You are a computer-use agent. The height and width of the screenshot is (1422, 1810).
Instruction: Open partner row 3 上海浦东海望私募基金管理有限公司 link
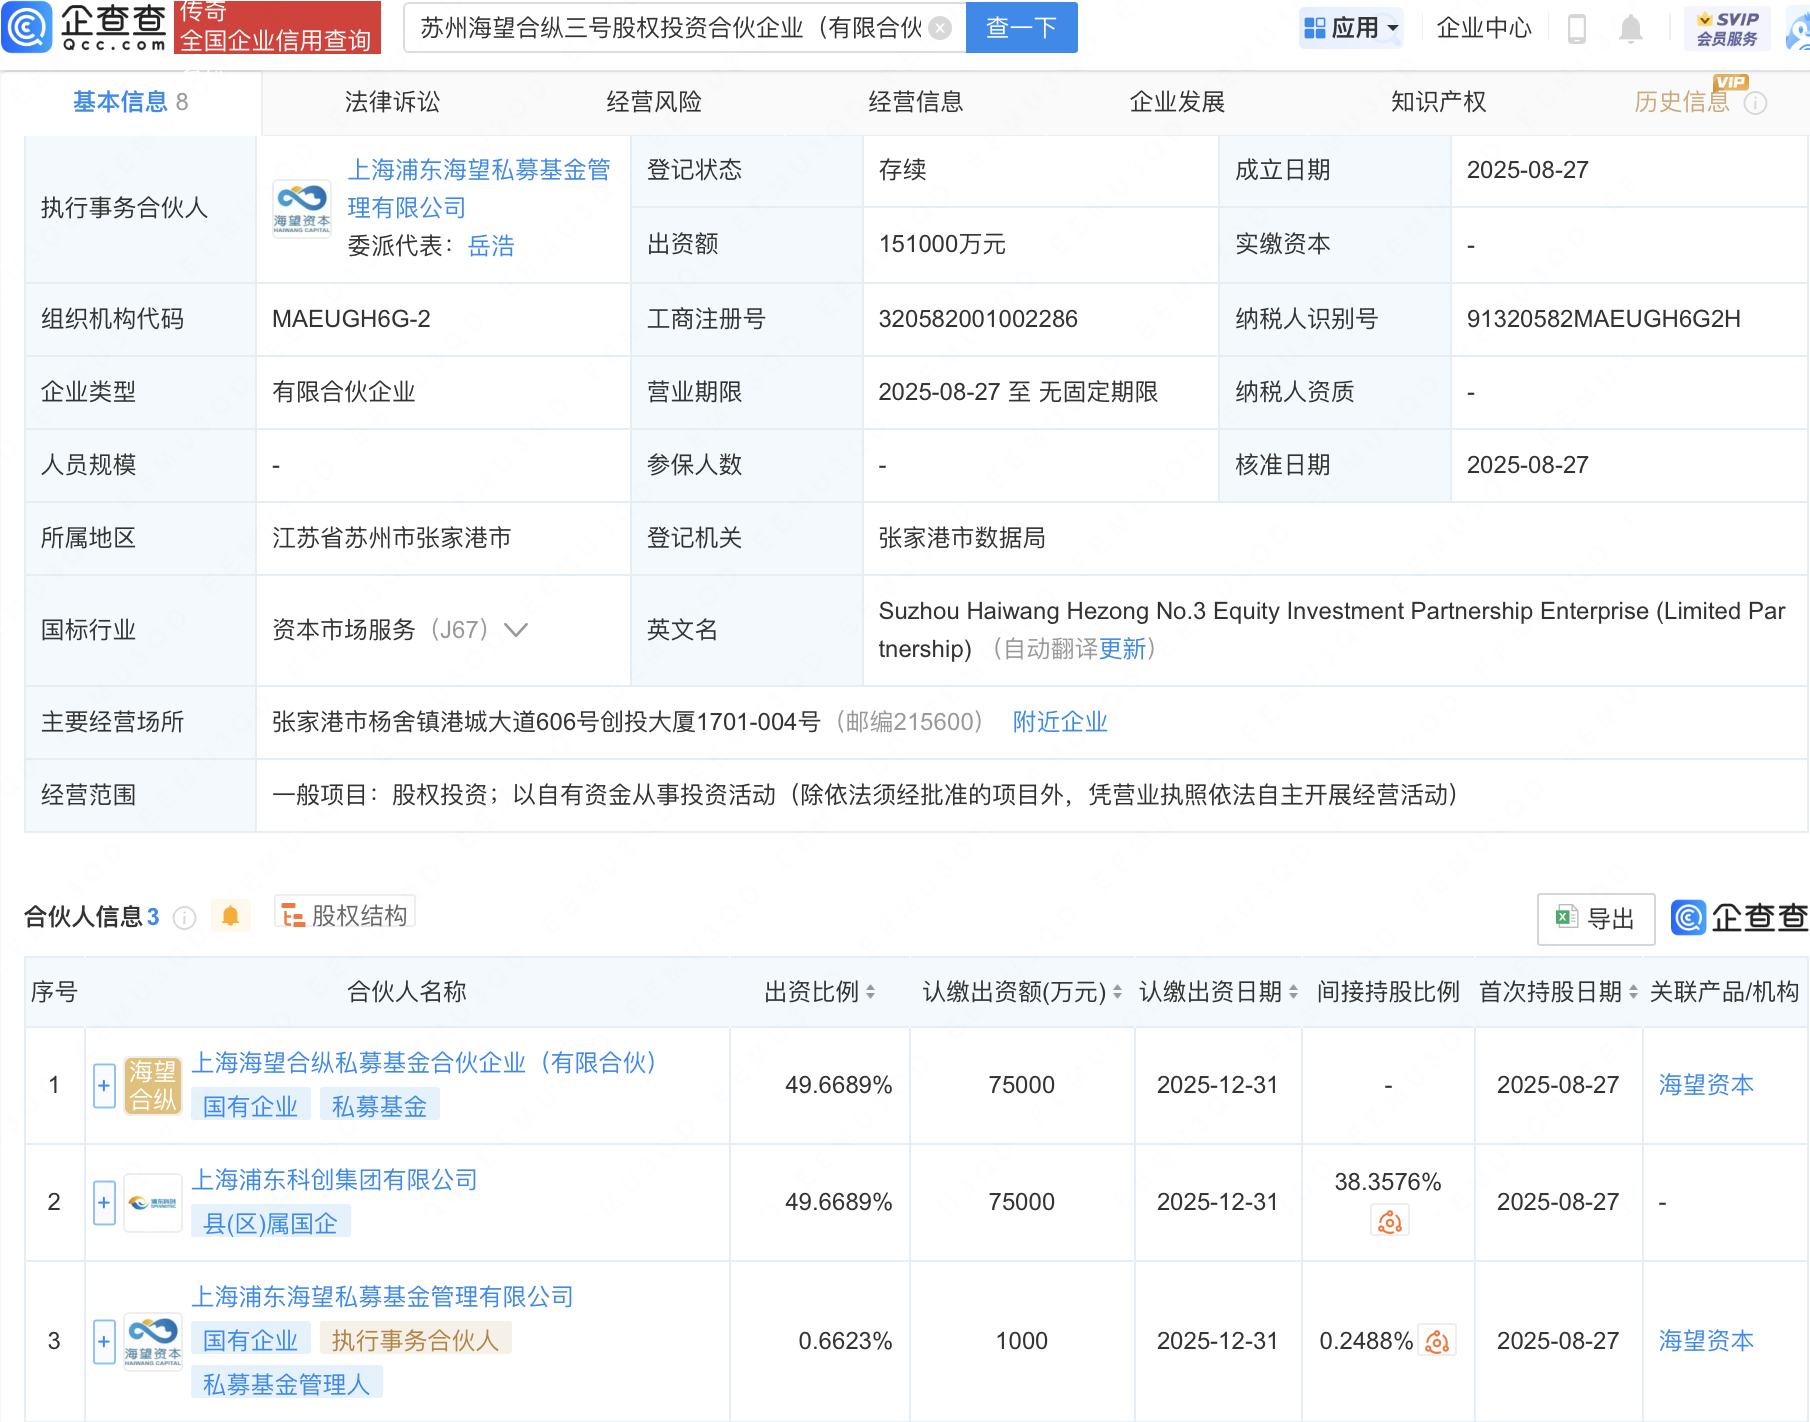pos(382,1297)
